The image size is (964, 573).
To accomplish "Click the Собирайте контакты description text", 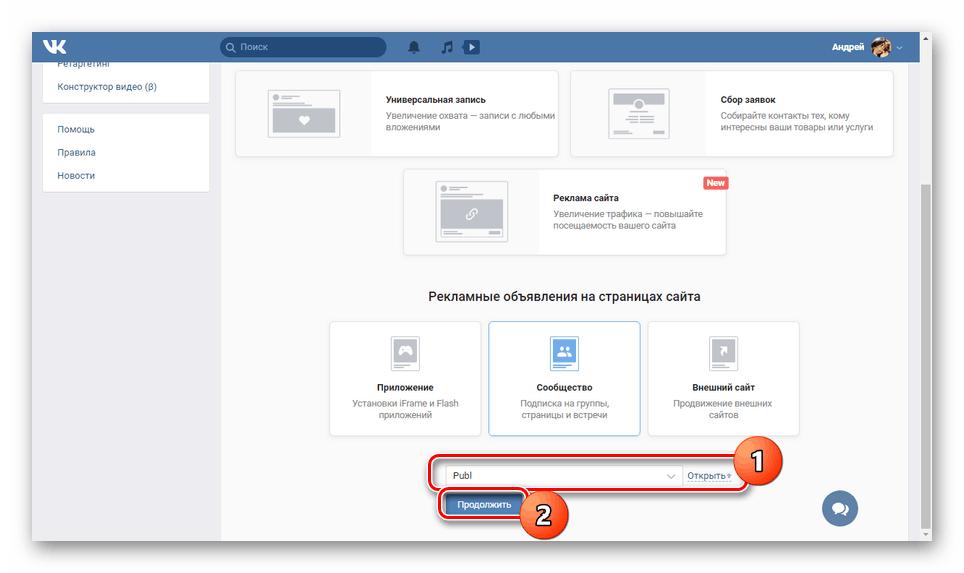I will tap(797, 121).
